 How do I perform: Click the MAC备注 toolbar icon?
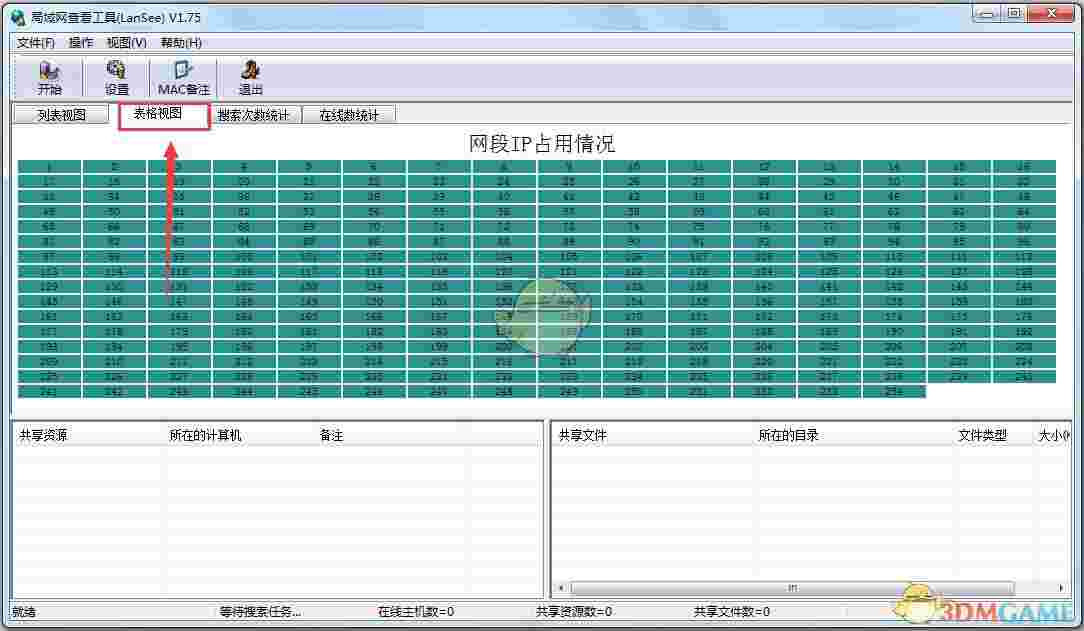coord(183,77)
